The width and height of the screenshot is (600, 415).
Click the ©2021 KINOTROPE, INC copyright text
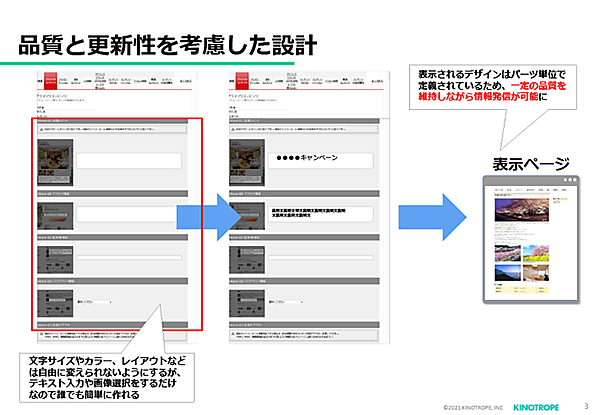[x=473, y=407]
